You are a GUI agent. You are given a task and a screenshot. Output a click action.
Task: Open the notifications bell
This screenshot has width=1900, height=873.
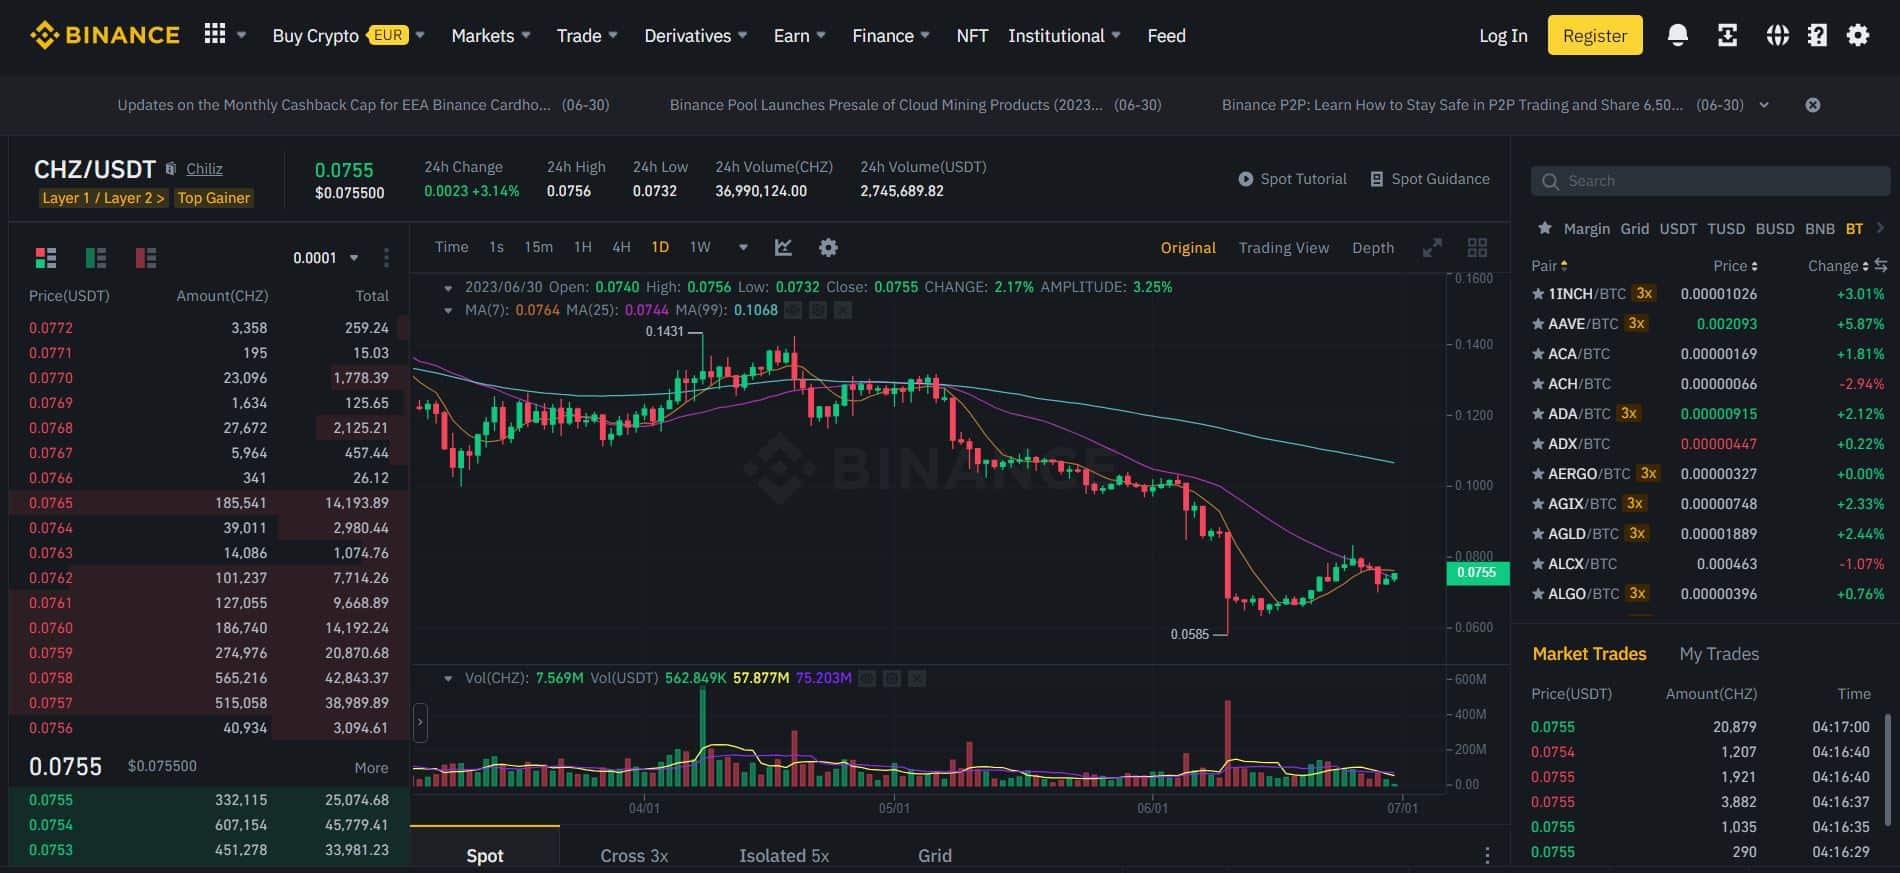tap(1678, 35)
